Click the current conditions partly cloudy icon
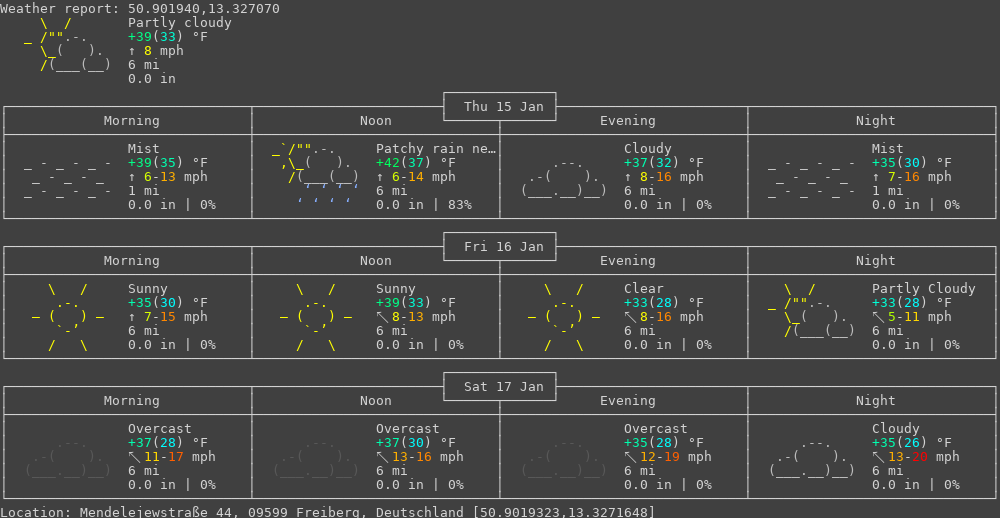Screen dimensions: 1000x518 click(x=68, y=46)
